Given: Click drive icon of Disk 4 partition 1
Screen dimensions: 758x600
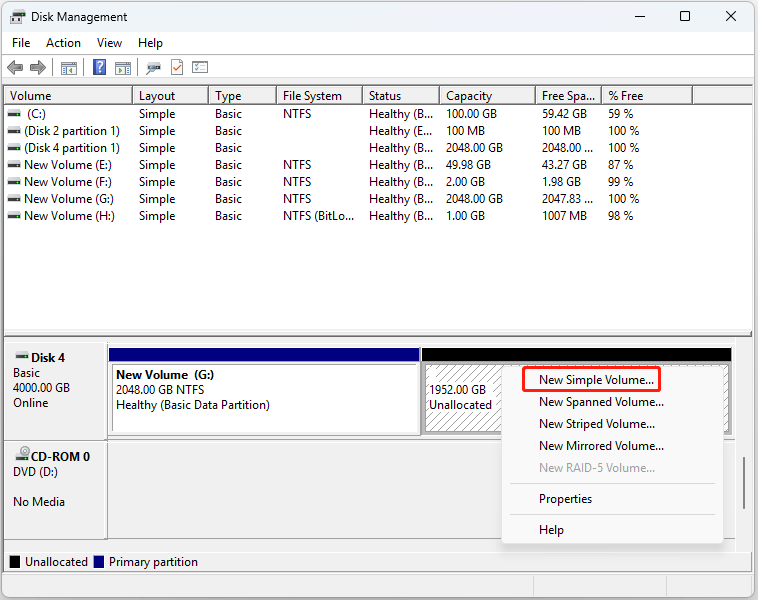Looking at the screenshot, I should coord(15,148).
